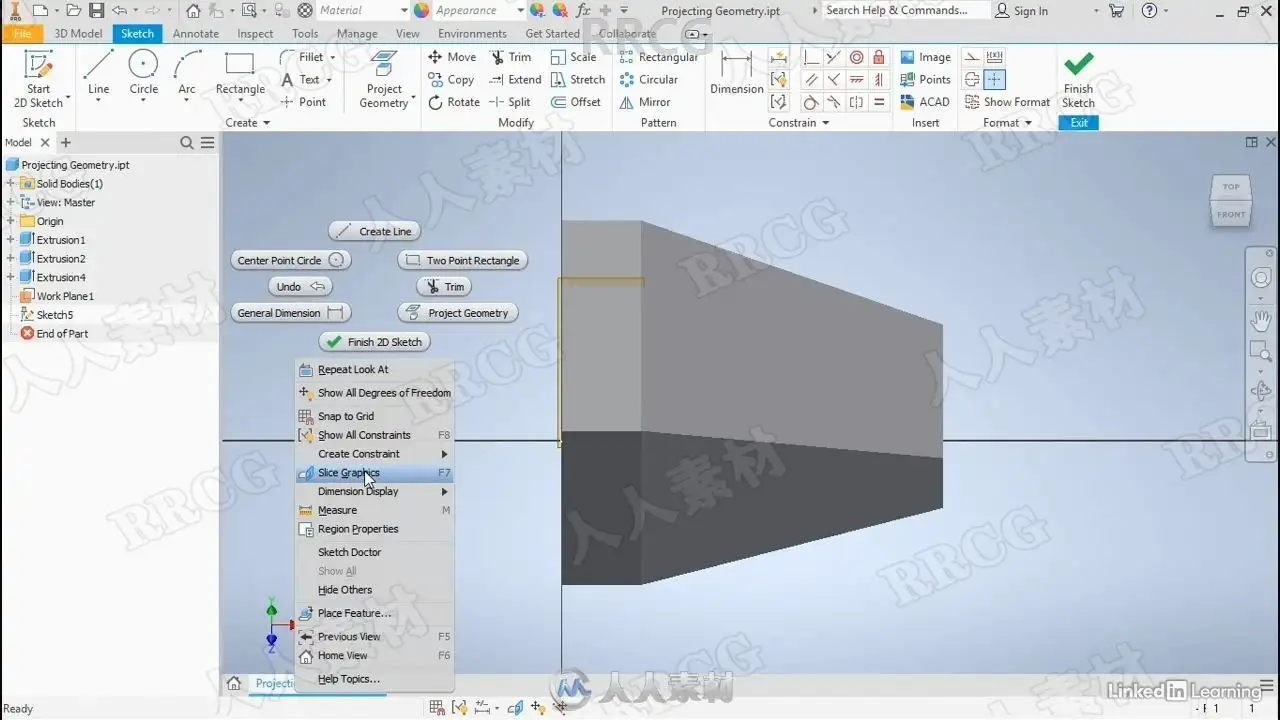
Task: Click Create Line marking menu button
Action: 374,231
